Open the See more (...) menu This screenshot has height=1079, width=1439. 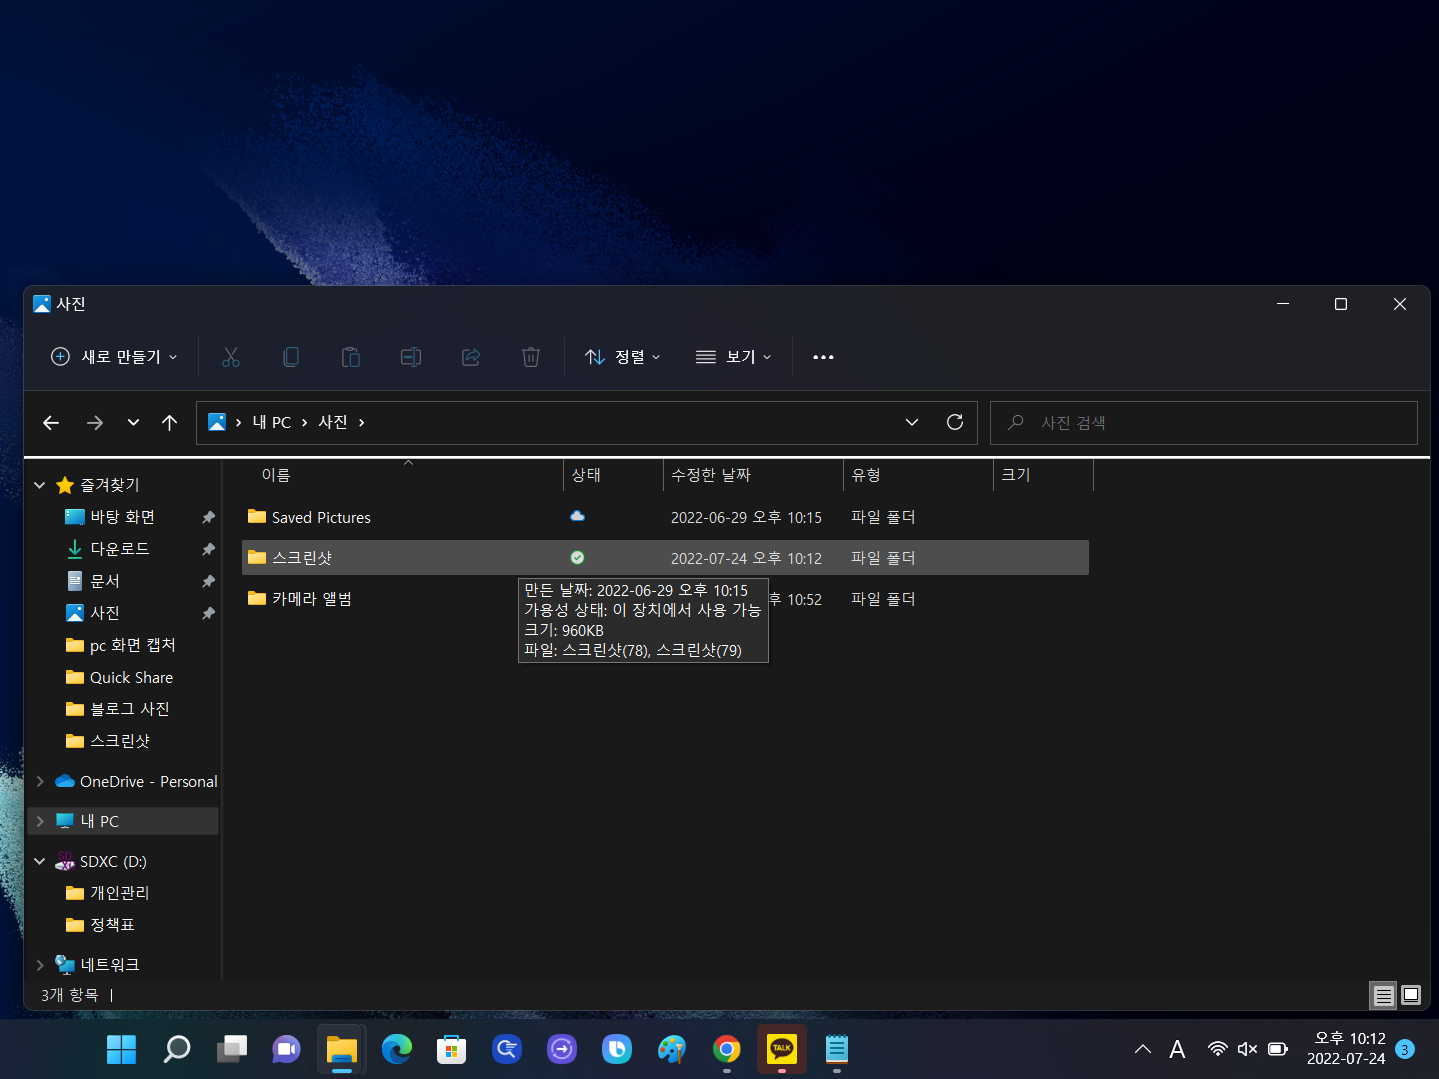(x=823, y=357)
